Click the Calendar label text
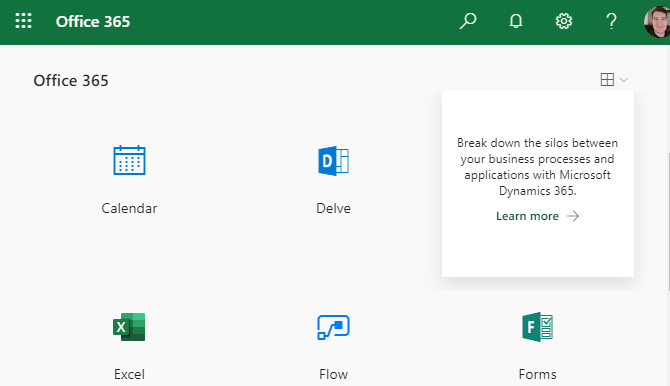 click(129, 208)
